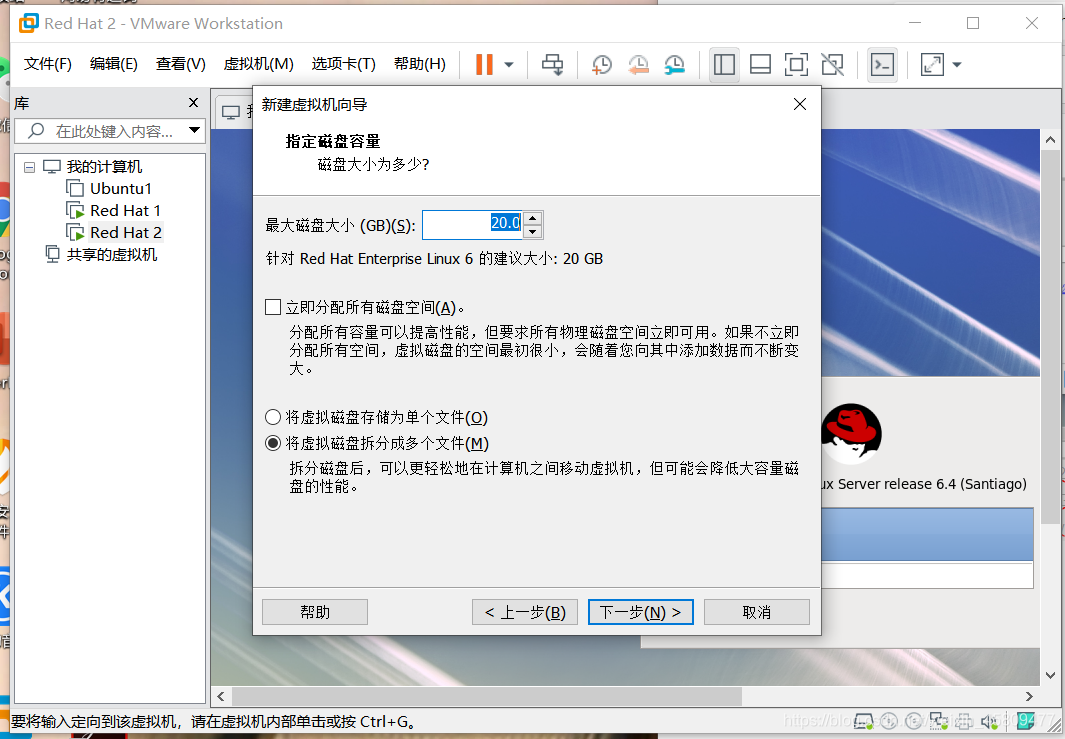
Task: Click the magnifier icon in the library search
Action: 36,130
